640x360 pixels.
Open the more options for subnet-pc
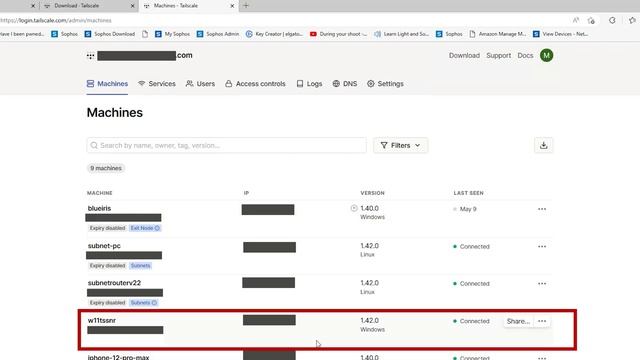click(542, 247)
